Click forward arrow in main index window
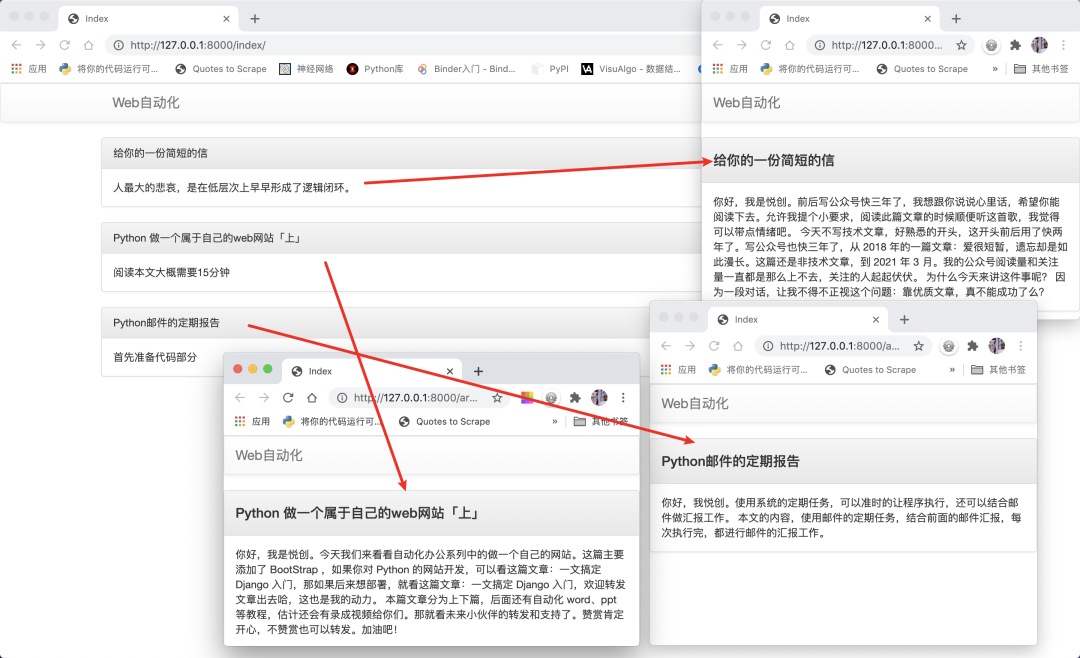This screenshot has width=1080, height=658. (x=41, y=45)
